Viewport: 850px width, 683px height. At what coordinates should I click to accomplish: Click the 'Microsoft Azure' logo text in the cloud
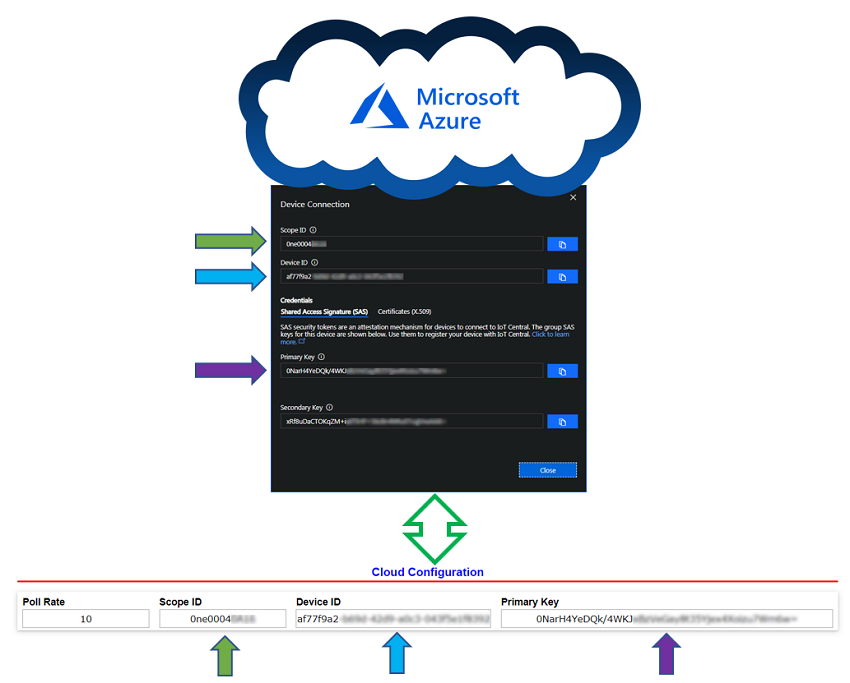tap(468, 109)
